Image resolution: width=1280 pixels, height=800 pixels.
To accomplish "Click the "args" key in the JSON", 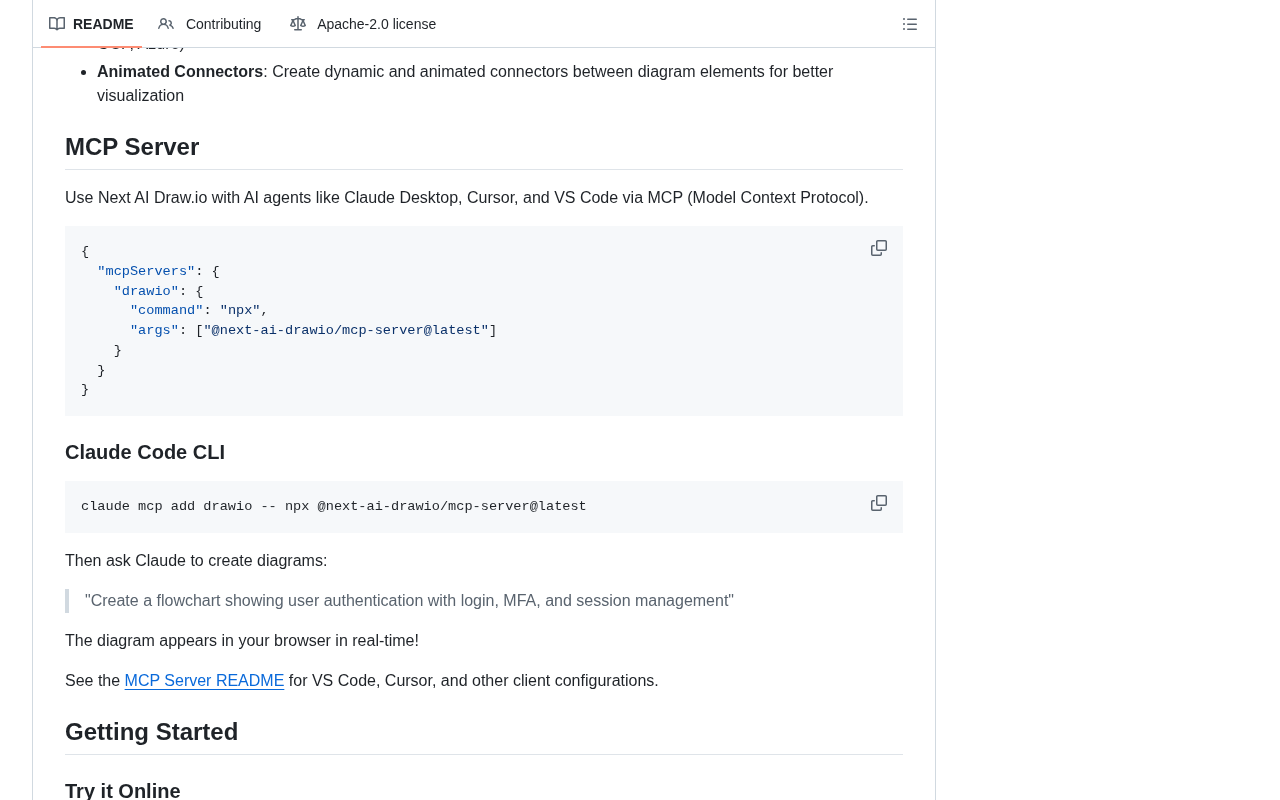I will pos(154,331).
